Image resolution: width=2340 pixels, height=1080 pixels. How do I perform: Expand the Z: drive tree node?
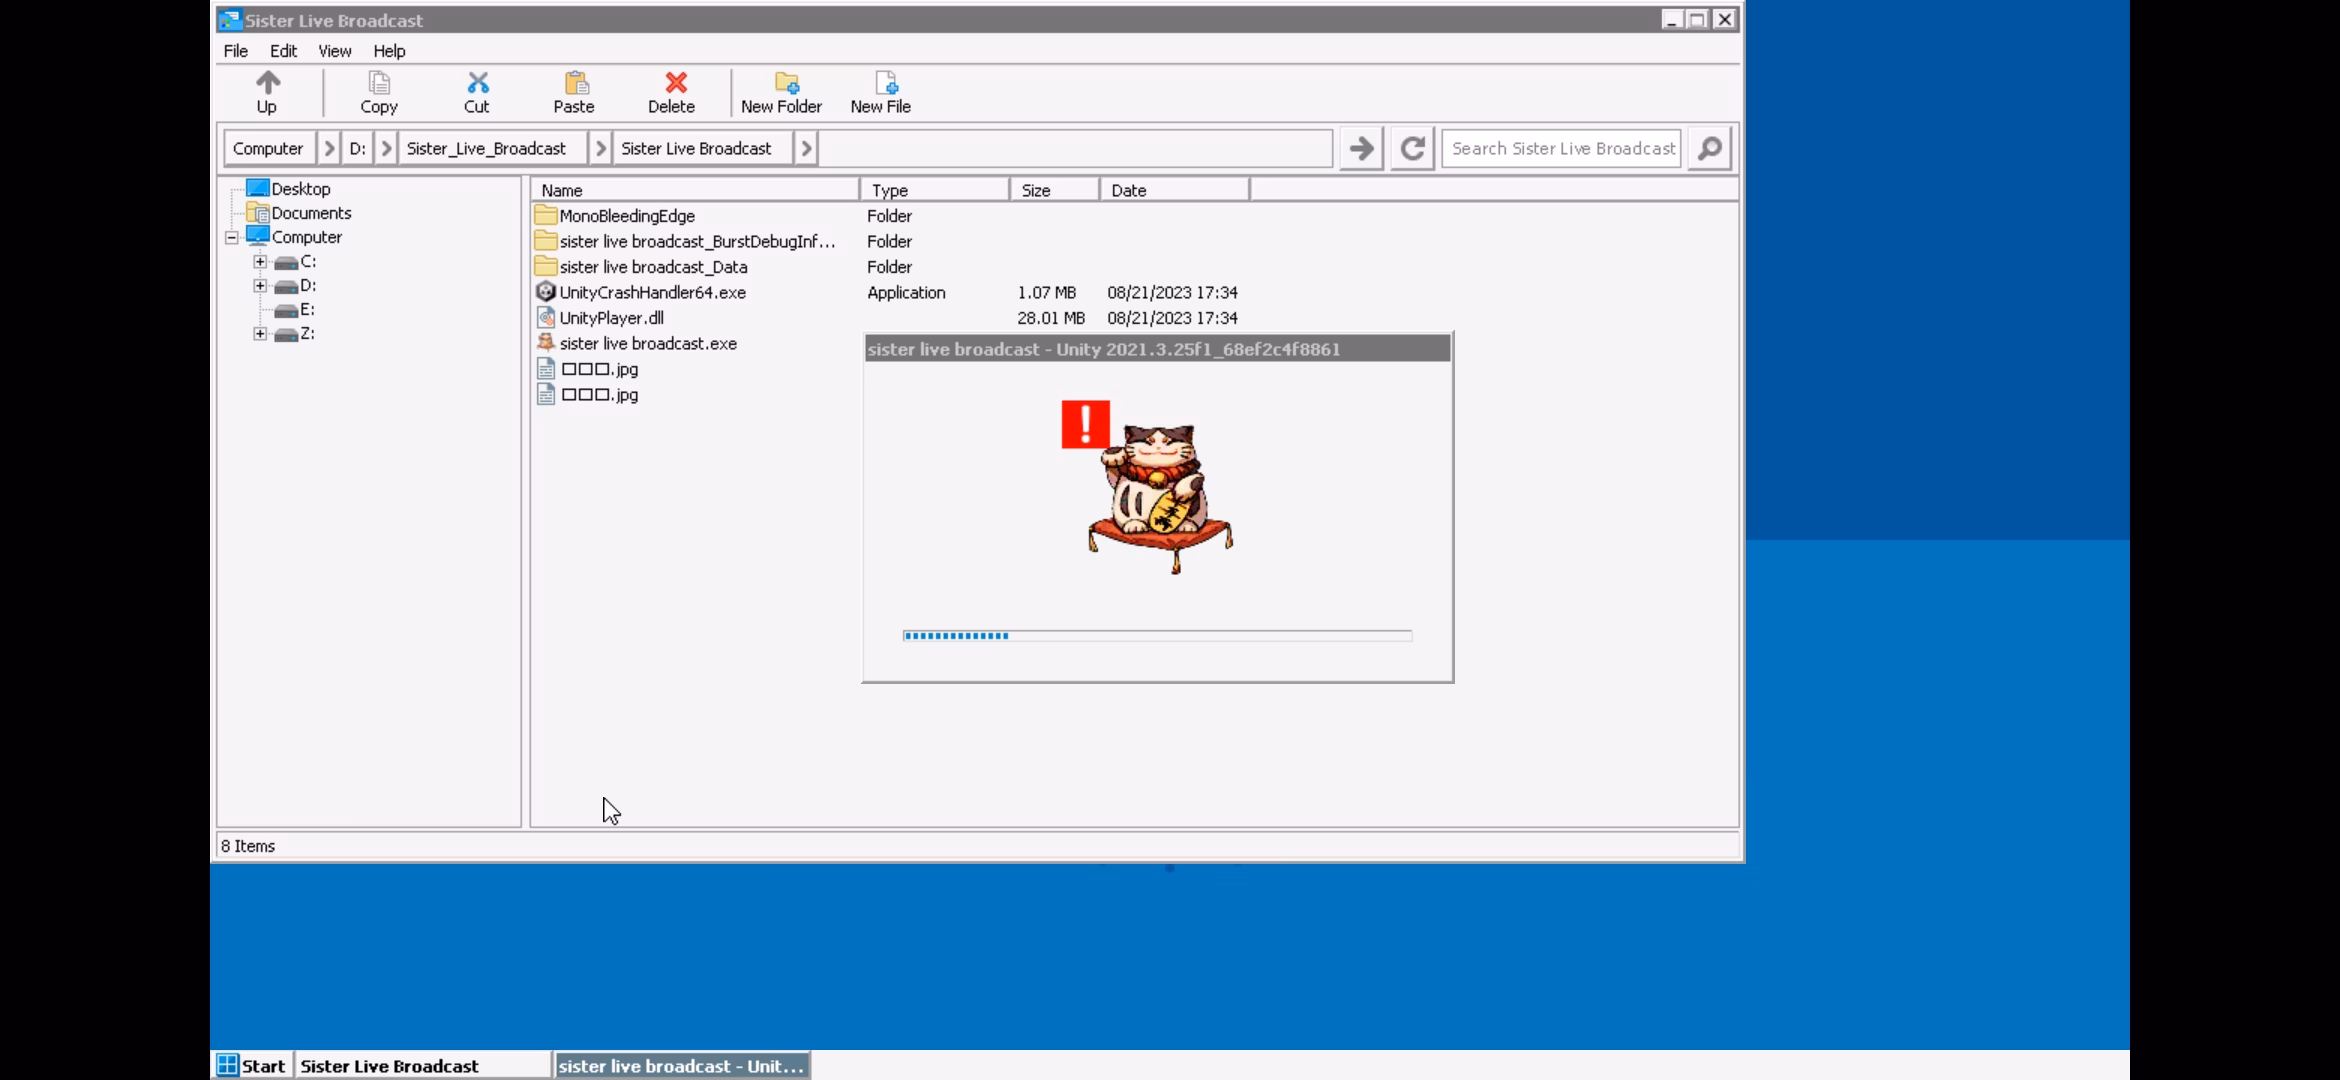click(x=260, y=334)
